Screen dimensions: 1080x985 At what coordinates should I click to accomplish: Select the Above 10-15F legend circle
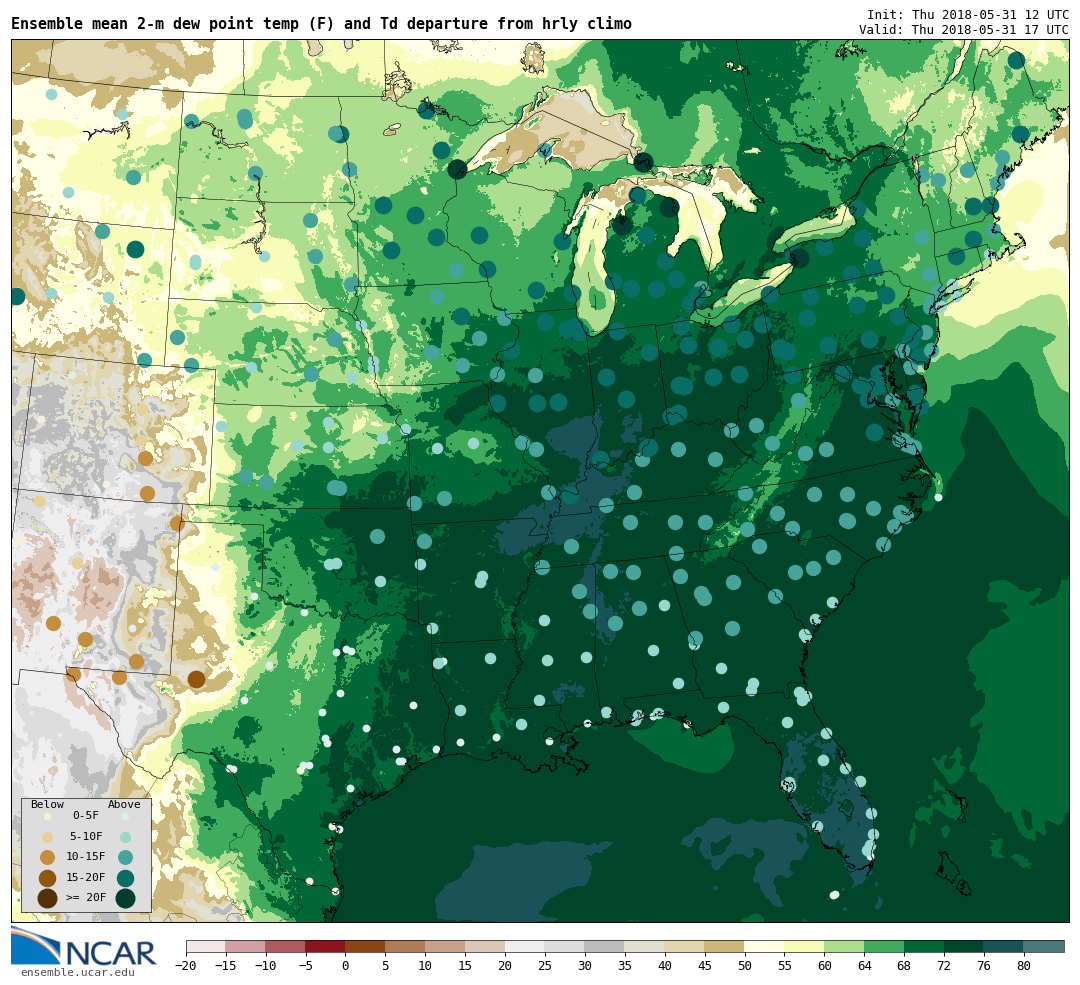[x=125, y=857]
